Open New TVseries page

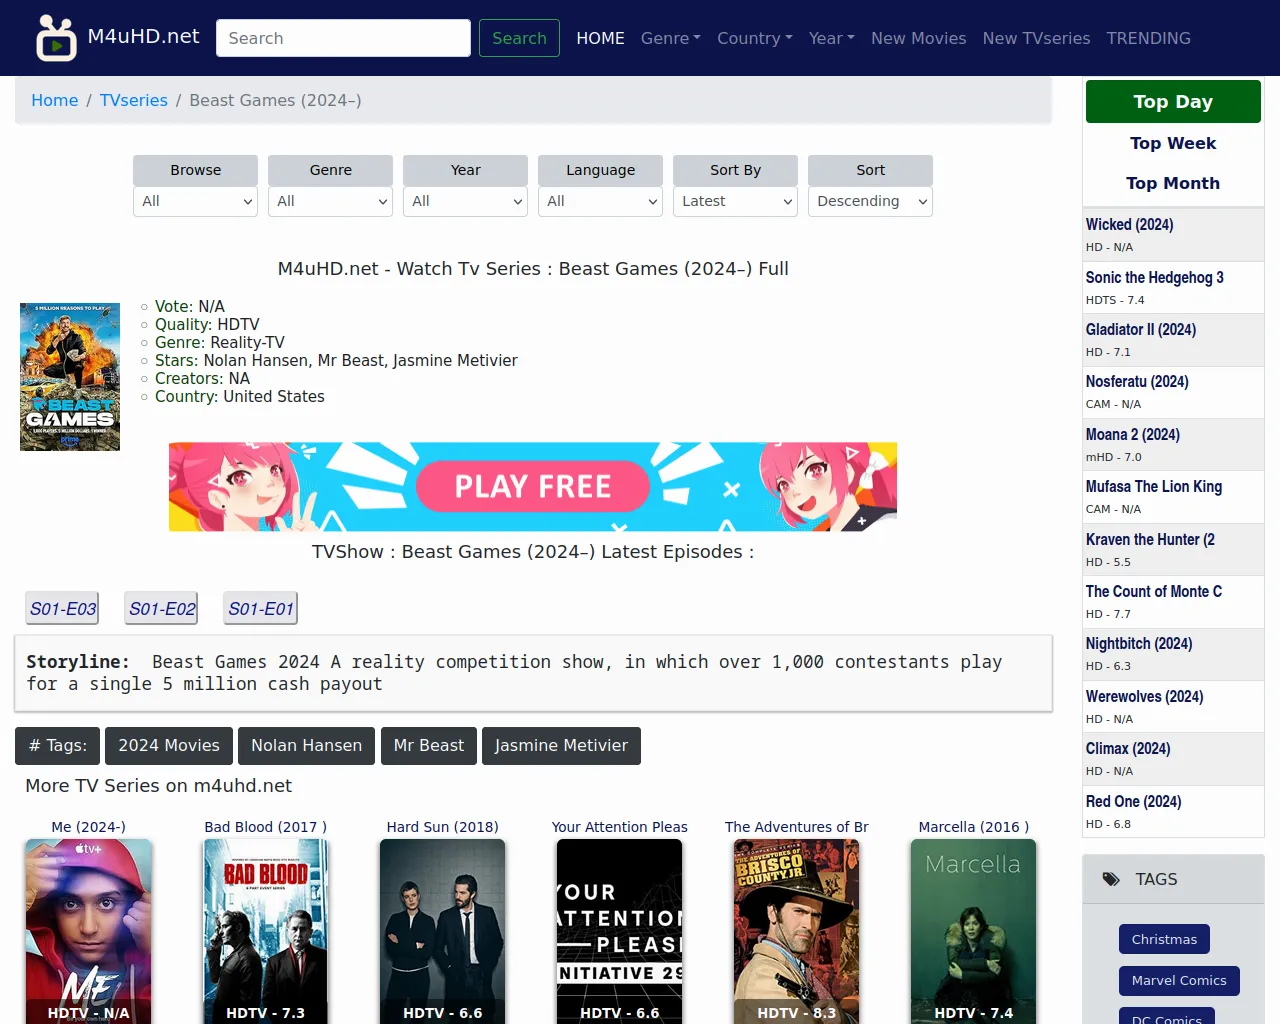coord(1037,38)
